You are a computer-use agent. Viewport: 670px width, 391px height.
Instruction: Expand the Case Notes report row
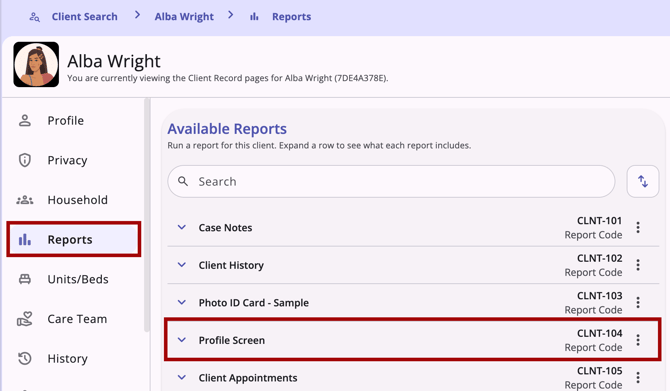coord(182,227)
